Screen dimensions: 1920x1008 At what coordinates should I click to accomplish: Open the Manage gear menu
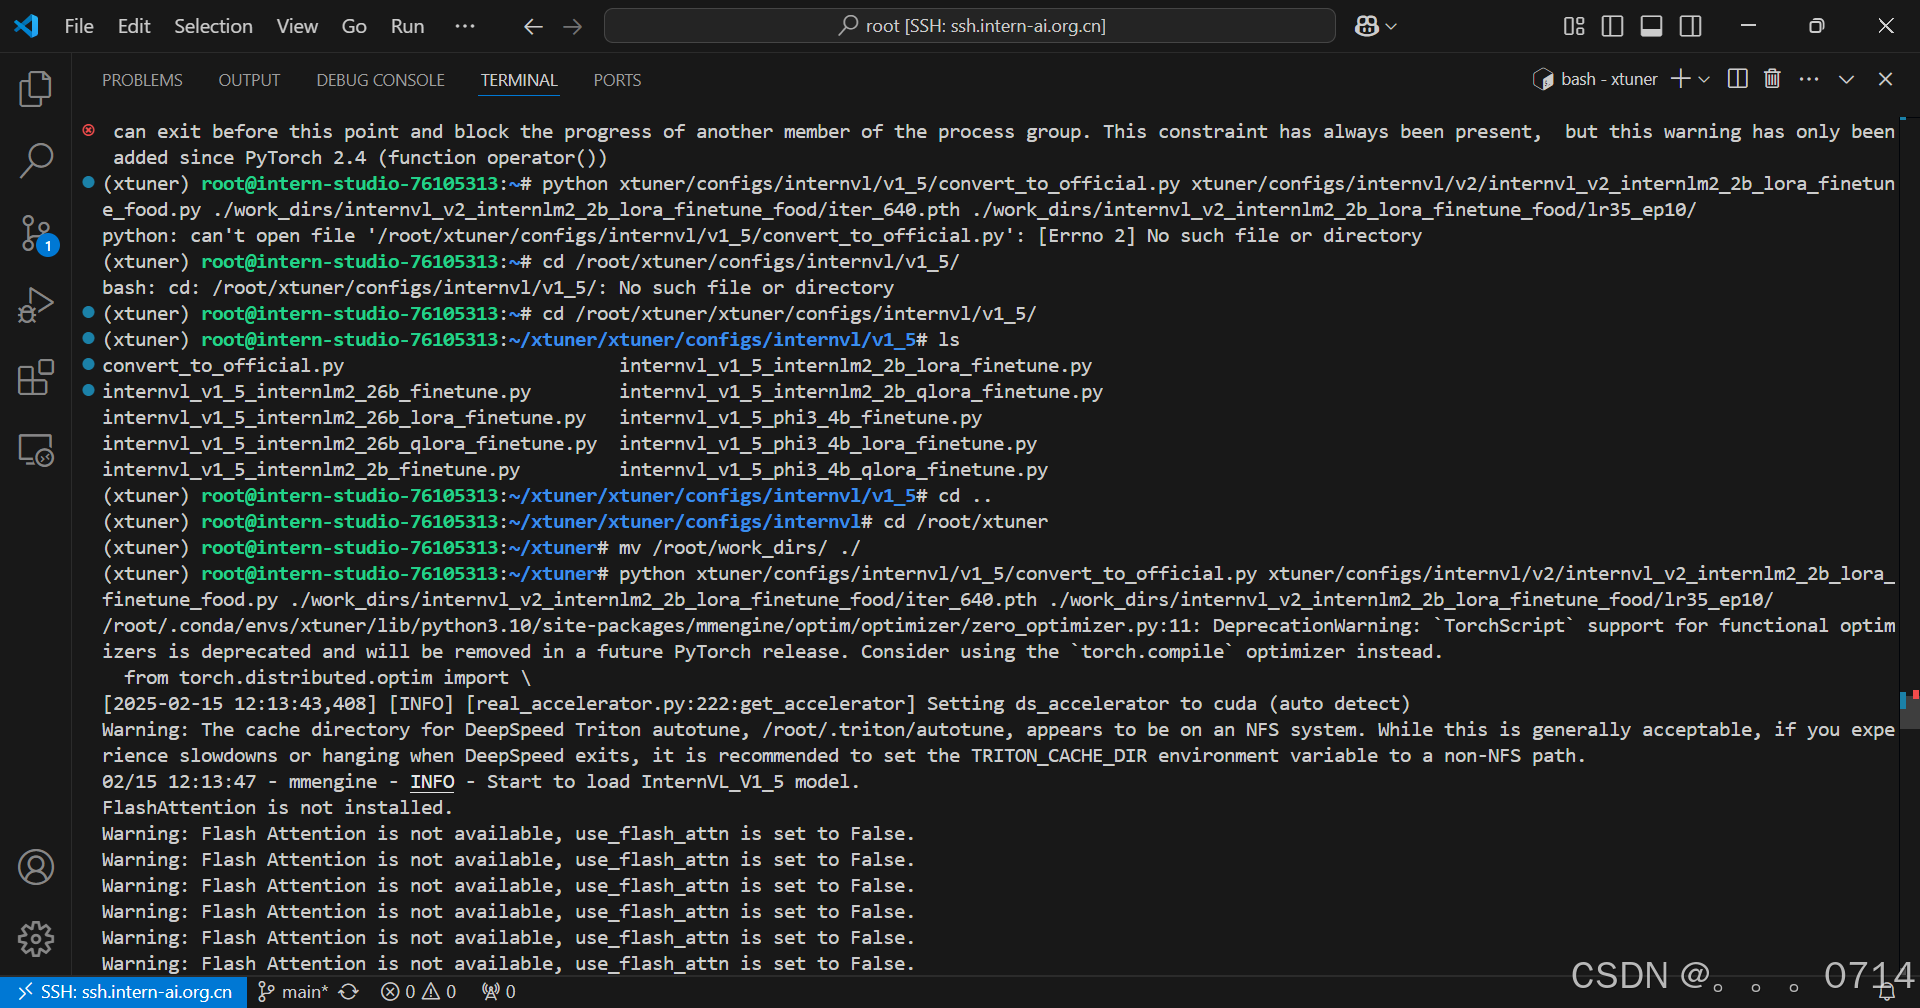(x=36, y=938)
